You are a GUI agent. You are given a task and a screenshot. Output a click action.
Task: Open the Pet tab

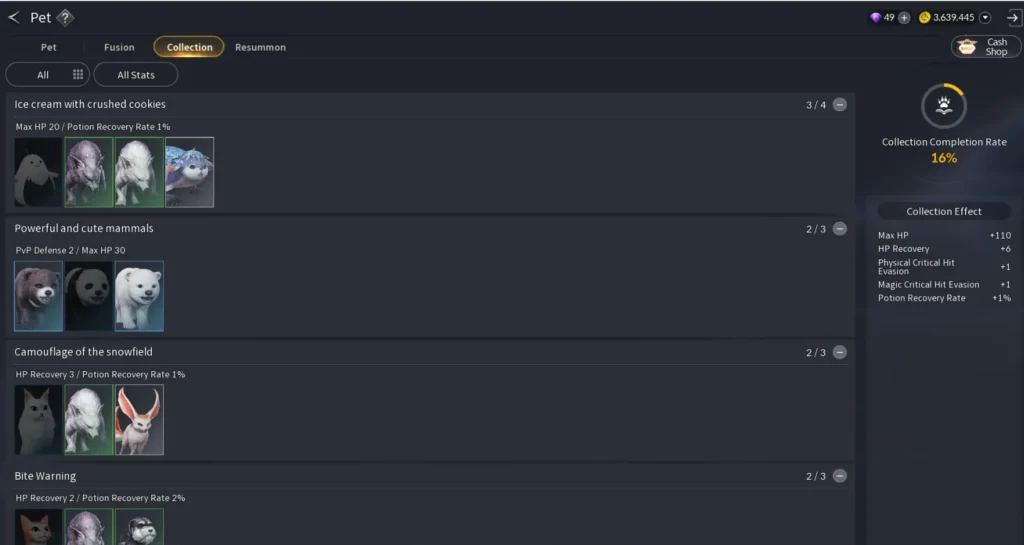48,47
